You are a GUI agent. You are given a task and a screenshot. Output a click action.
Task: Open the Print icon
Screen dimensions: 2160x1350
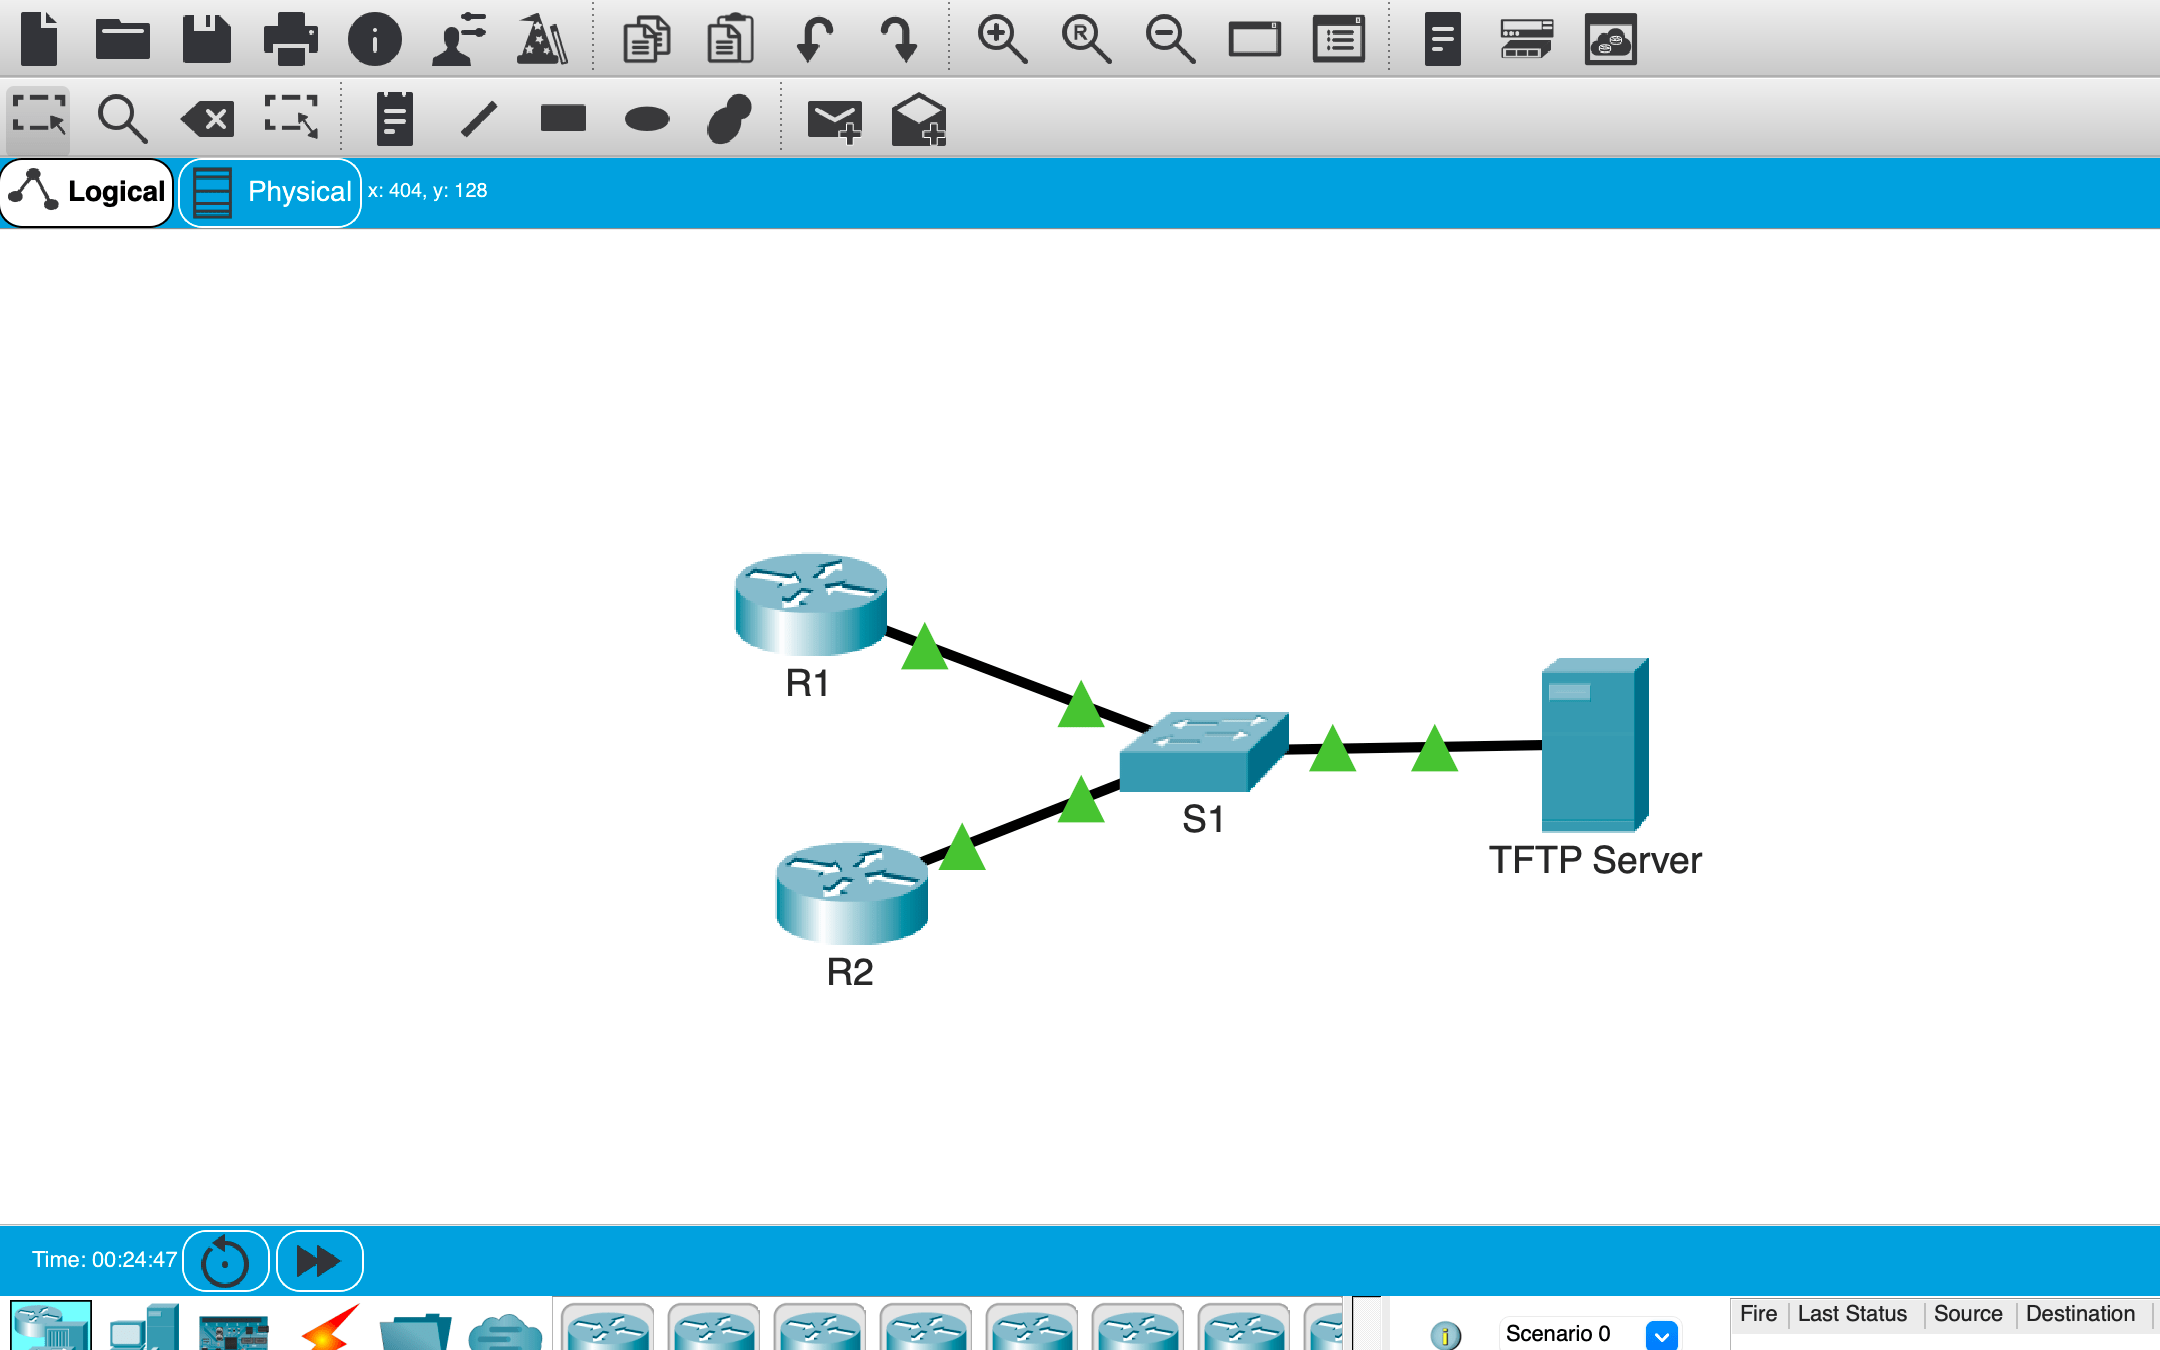click(290, 40)
